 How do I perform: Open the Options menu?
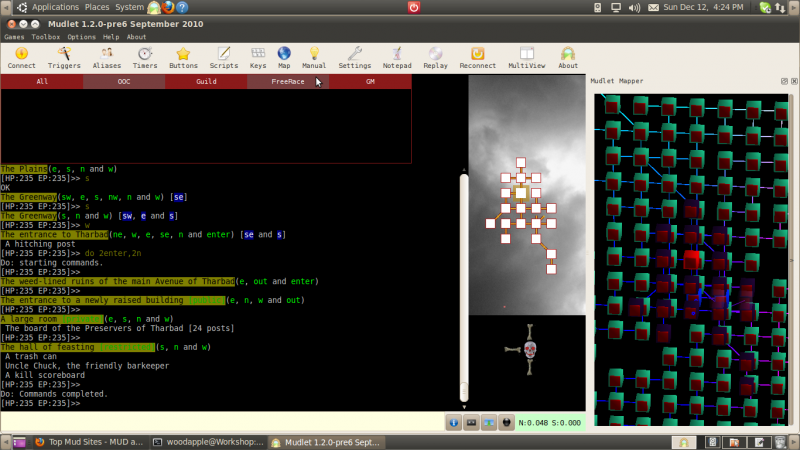(82, 37)
